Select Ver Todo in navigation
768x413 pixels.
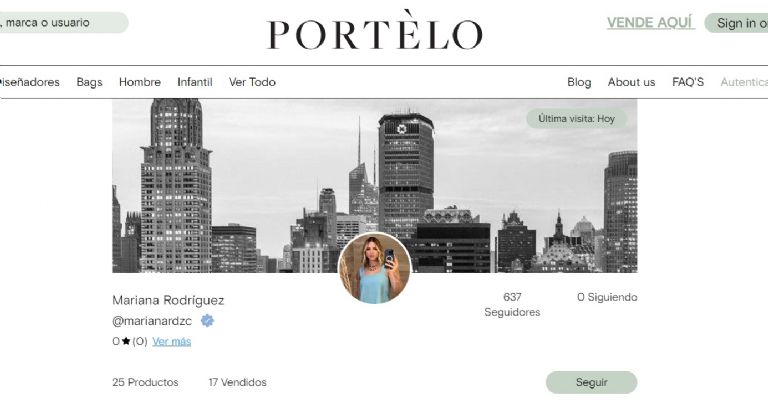click(x=252, y=82)
